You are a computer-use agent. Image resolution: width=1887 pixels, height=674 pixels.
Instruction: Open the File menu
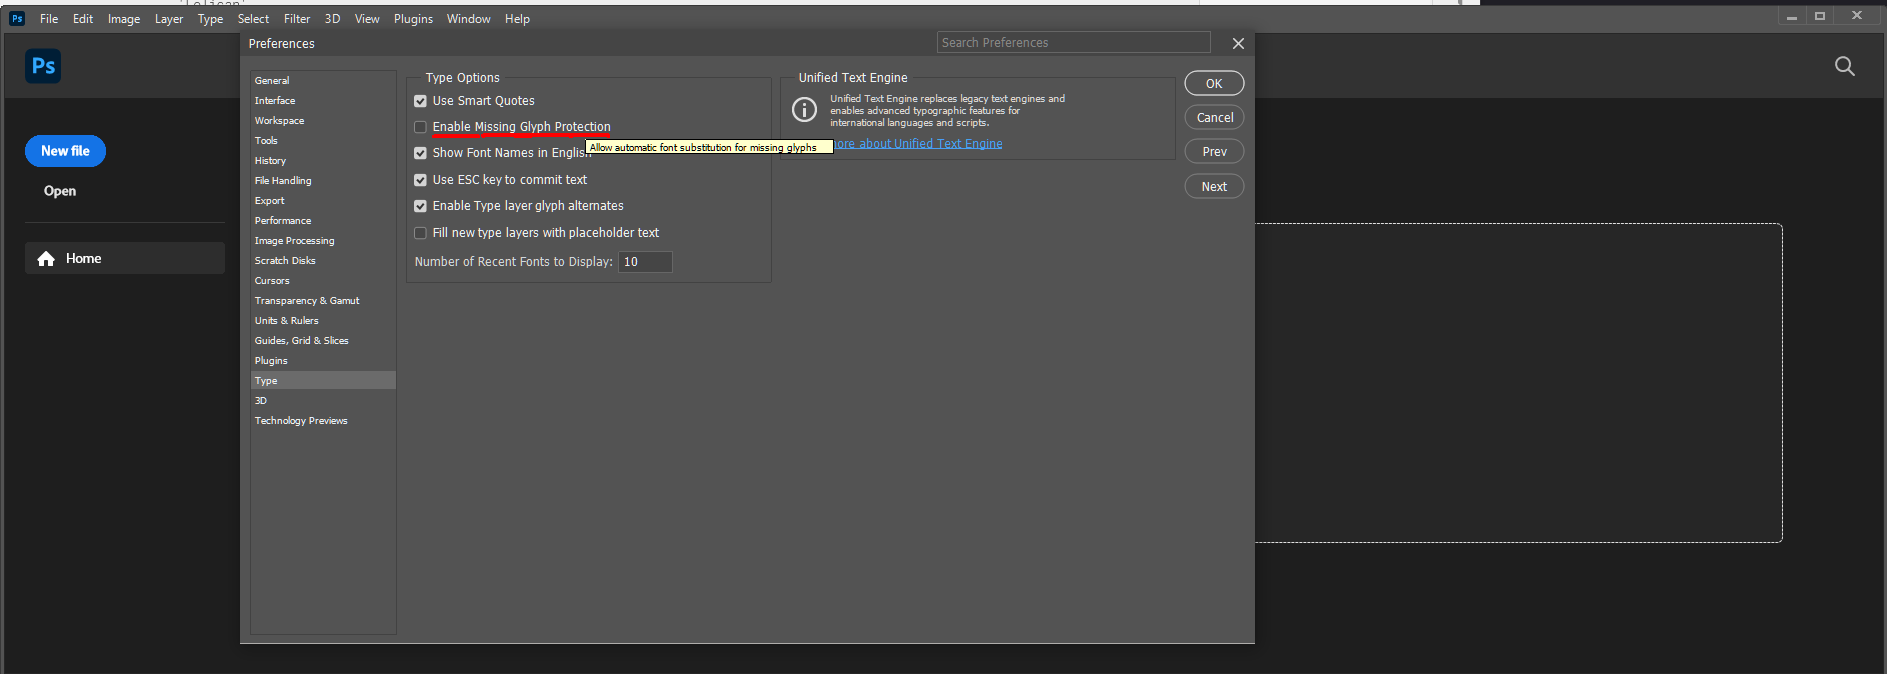(49, 19)
